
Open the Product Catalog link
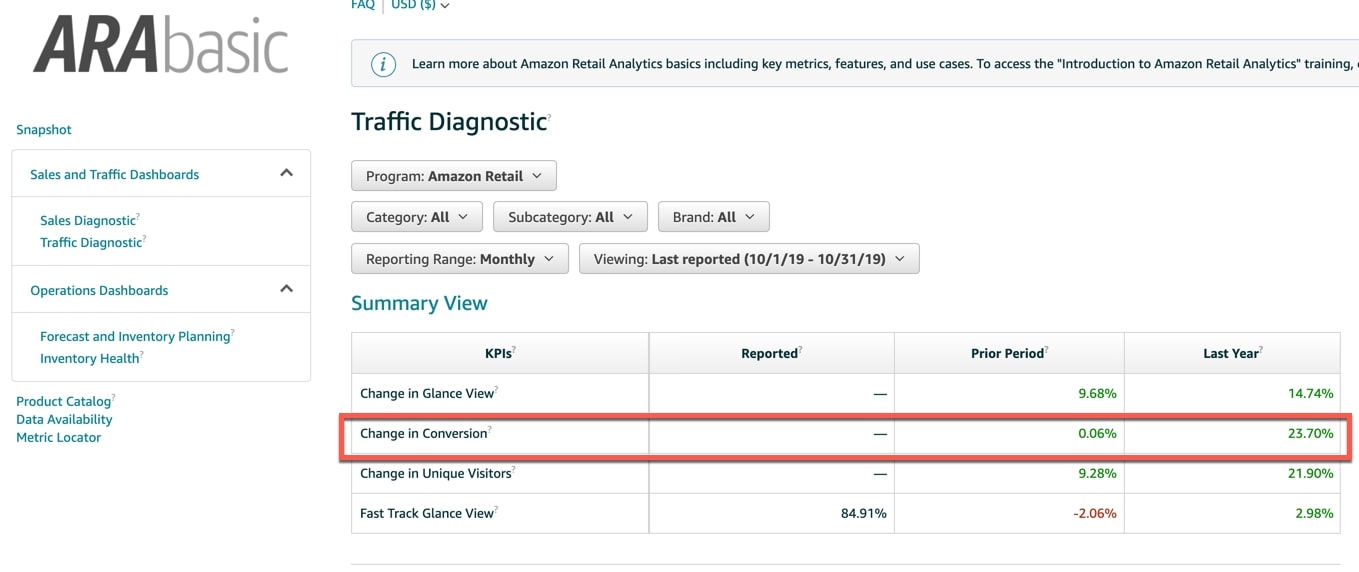click(x=63, y=402)
